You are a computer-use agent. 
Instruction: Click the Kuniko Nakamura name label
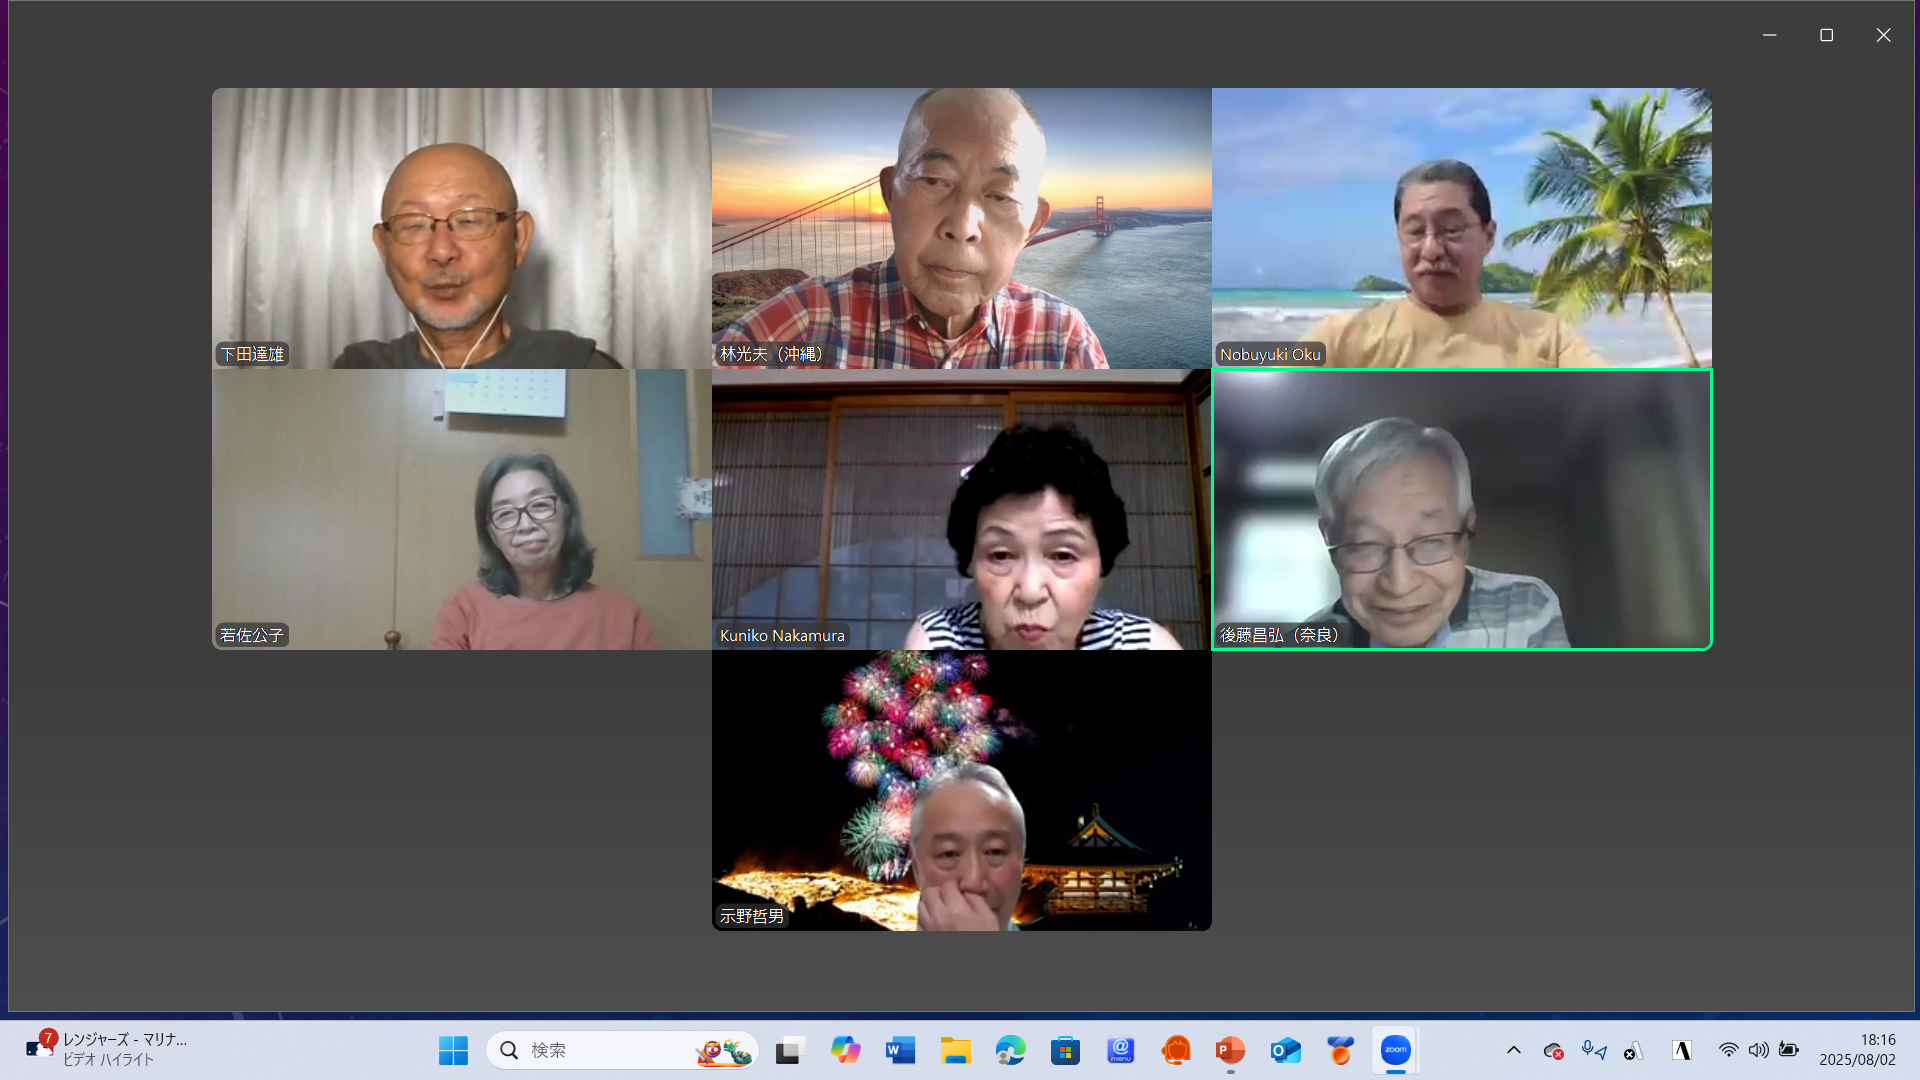pos(782,635)
